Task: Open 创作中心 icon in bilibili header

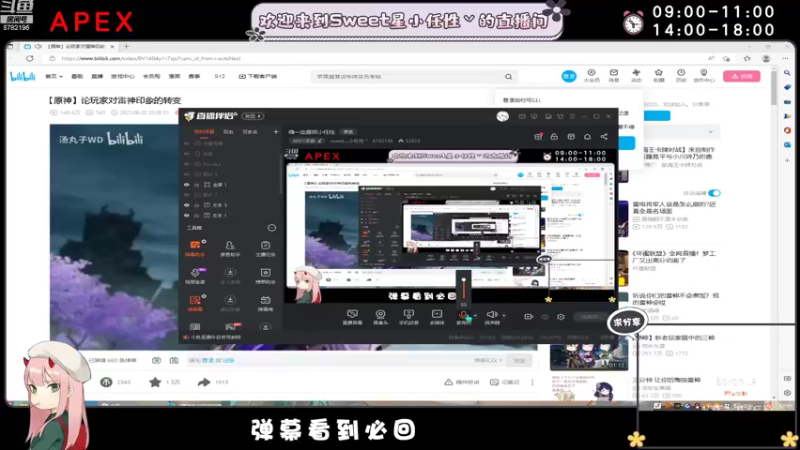Action: (704, 76)
